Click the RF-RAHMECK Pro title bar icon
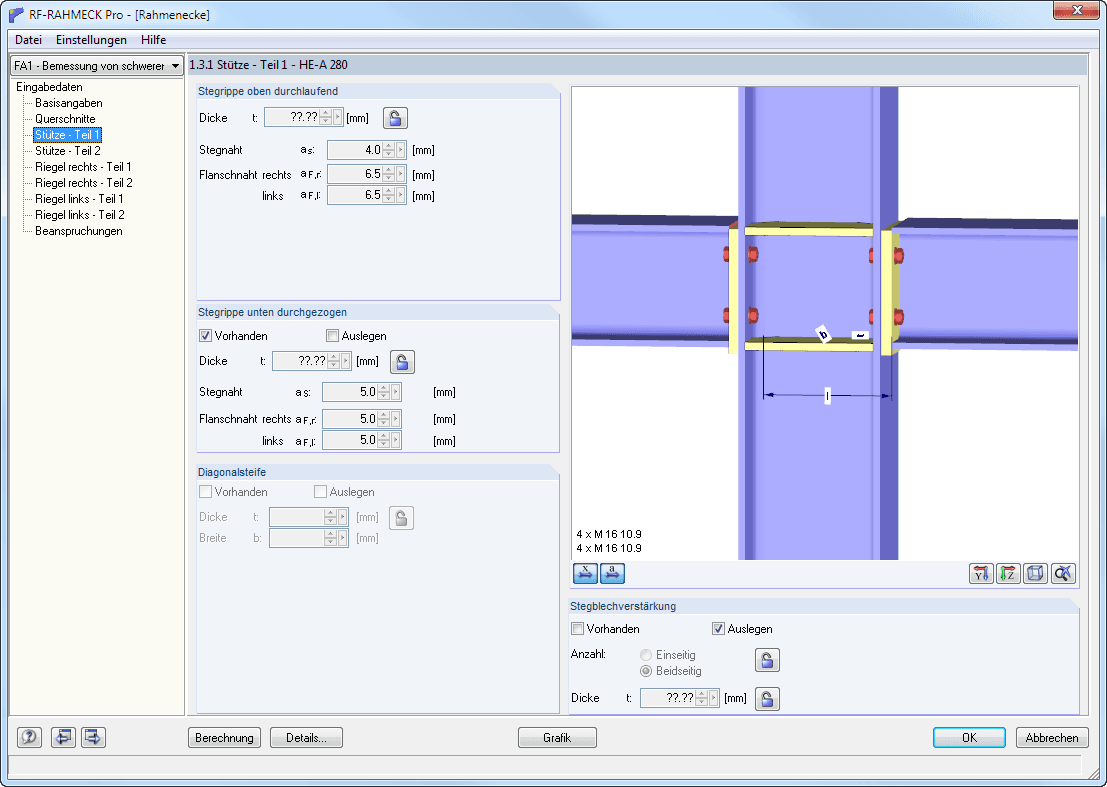This screenshot has height=787, width=1107. 16,14
